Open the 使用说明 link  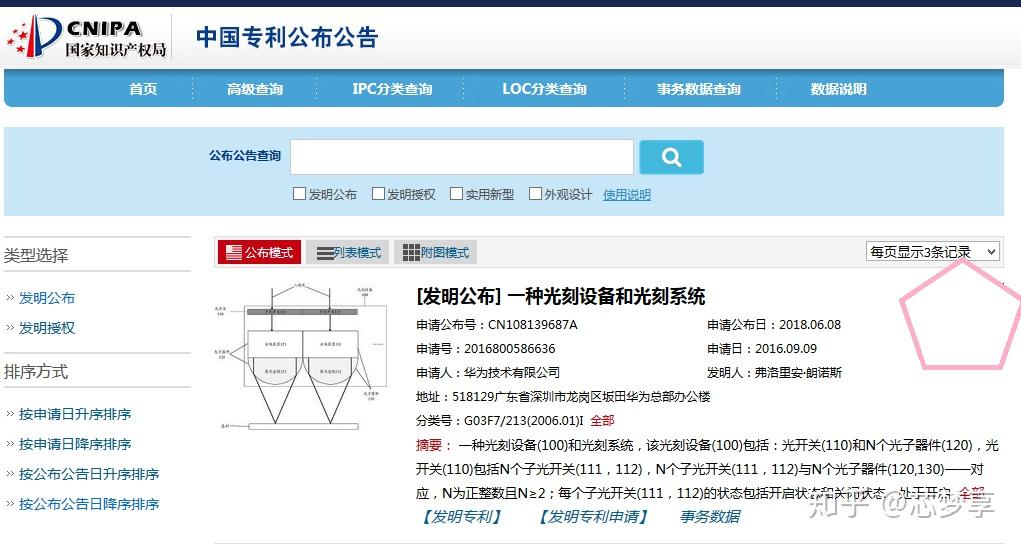pos(626,195)
